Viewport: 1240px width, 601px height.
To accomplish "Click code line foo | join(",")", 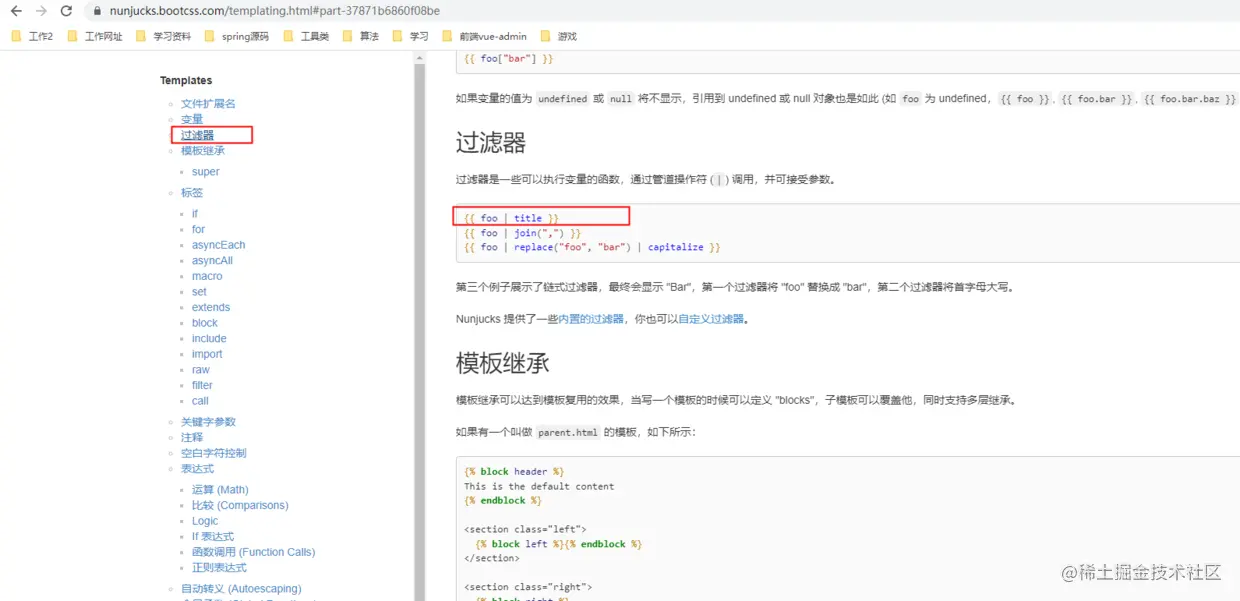I will click(x=522, y=233).
